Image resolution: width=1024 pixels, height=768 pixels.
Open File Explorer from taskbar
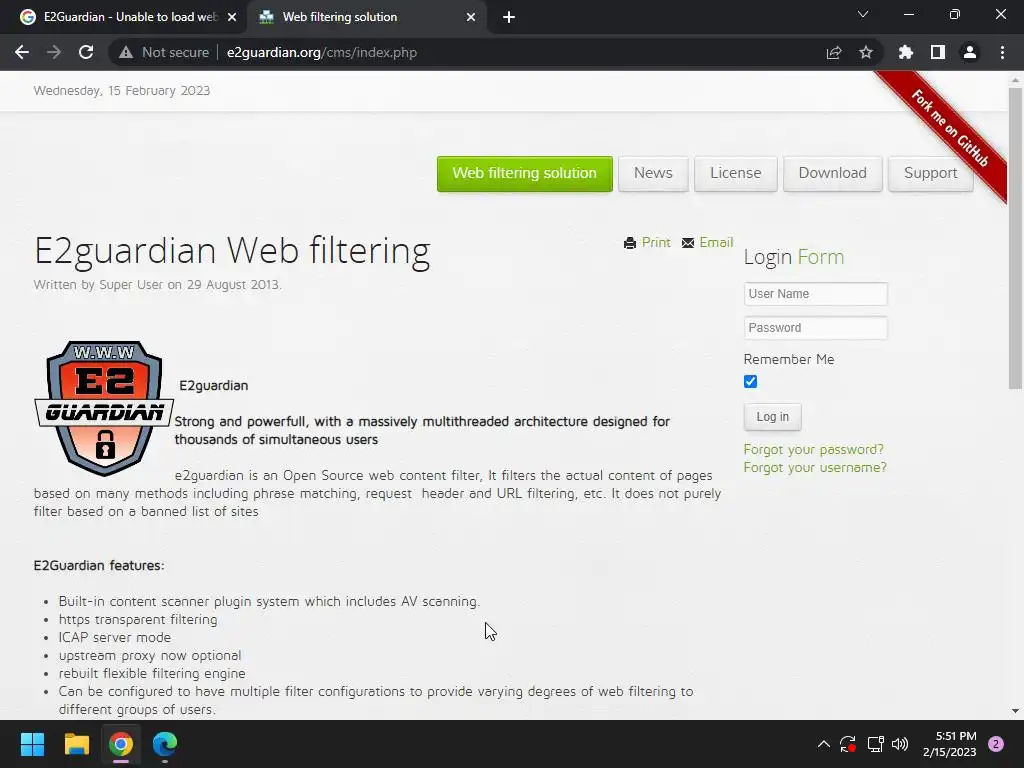(x=76, y=744)
